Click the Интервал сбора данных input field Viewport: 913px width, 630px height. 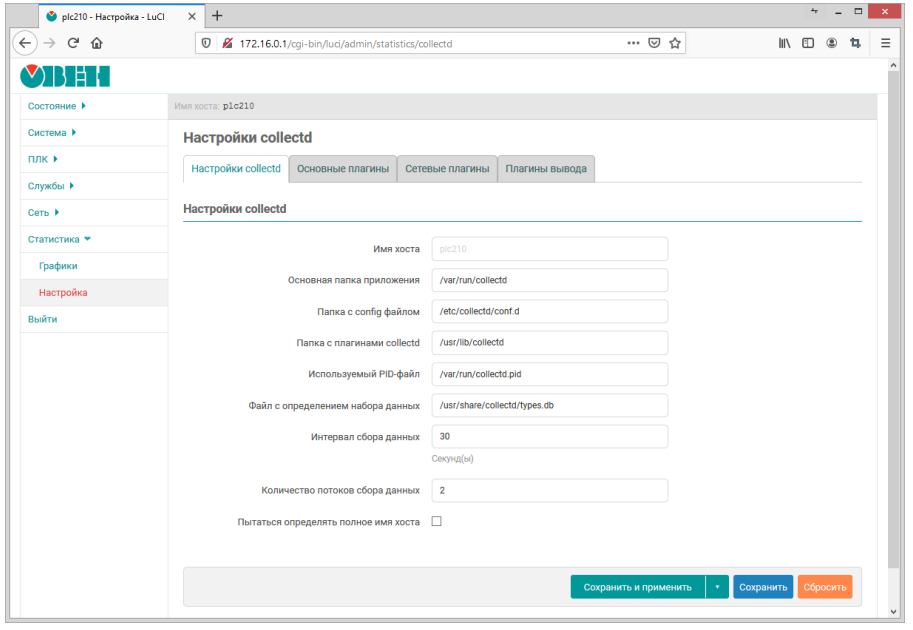[x=549, y=436]
